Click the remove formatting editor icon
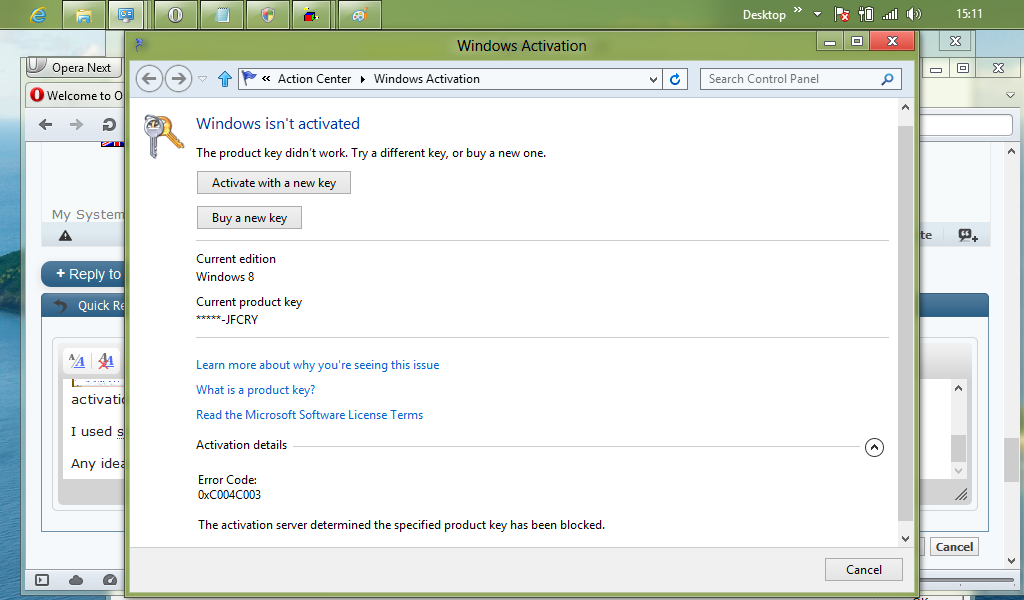1024x600 pixels. (106, 360)
